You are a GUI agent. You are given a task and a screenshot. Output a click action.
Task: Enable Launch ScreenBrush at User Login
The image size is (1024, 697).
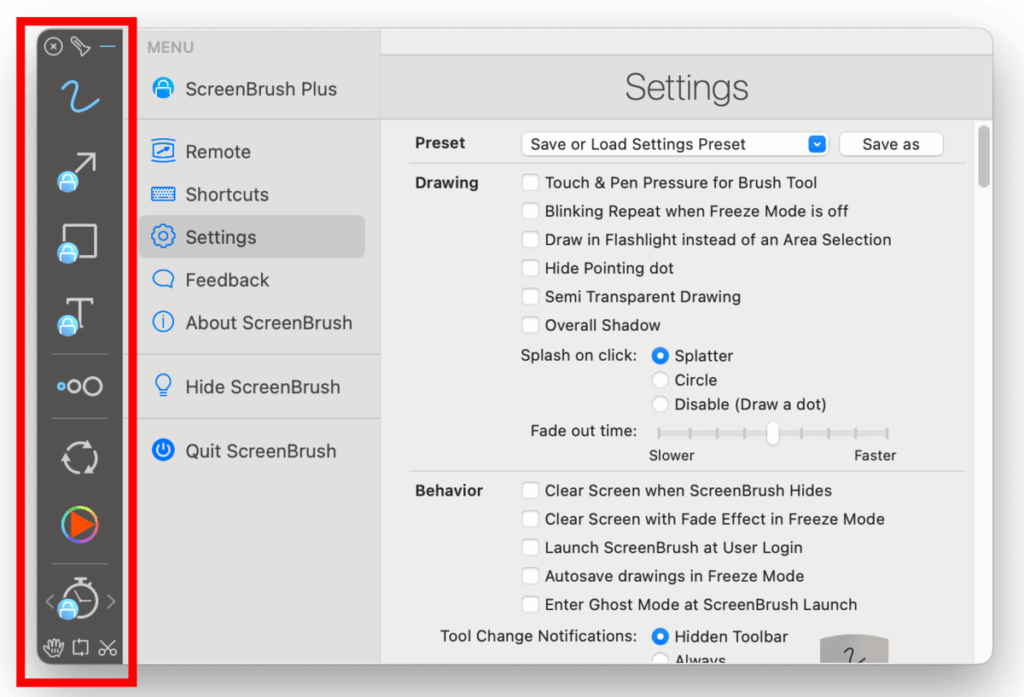[x=530, y=547]
